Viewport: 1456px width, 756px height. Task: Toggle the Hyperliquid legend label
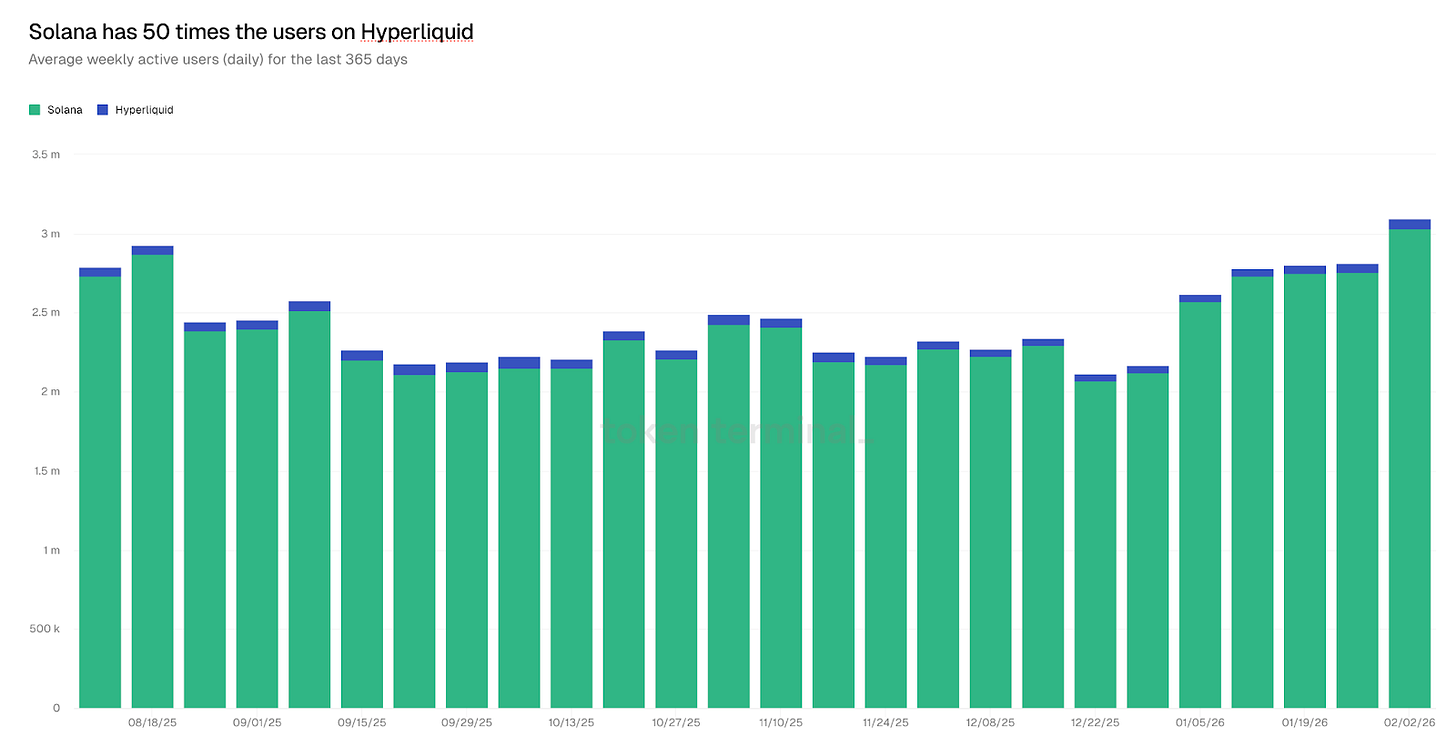tap(144, 110)
